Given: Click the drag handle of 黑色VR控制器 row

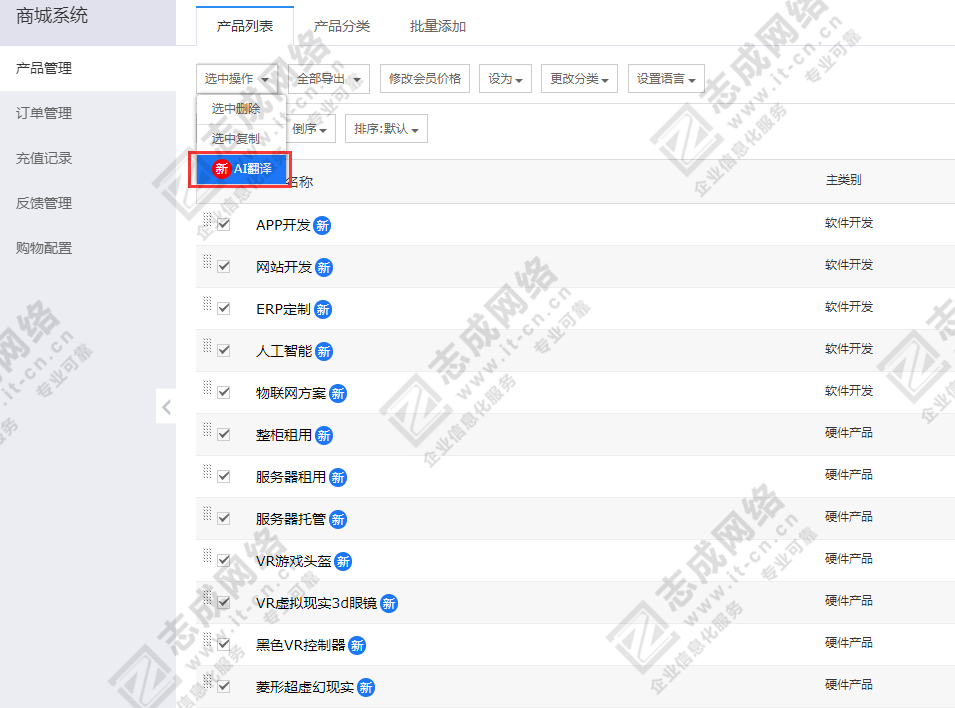Looking at the screenshot, I should click(x=207, y=640).
